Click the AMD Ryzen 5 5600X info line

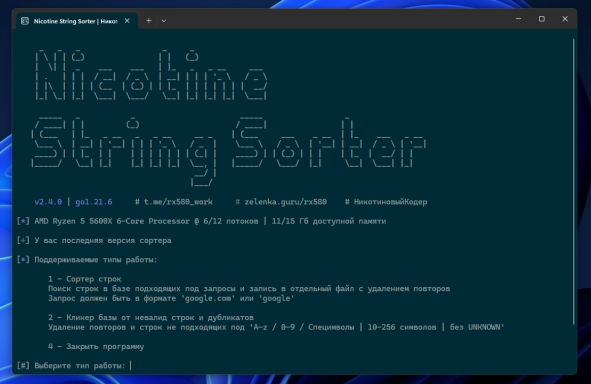pyautogui.click(x=210, y=221)
